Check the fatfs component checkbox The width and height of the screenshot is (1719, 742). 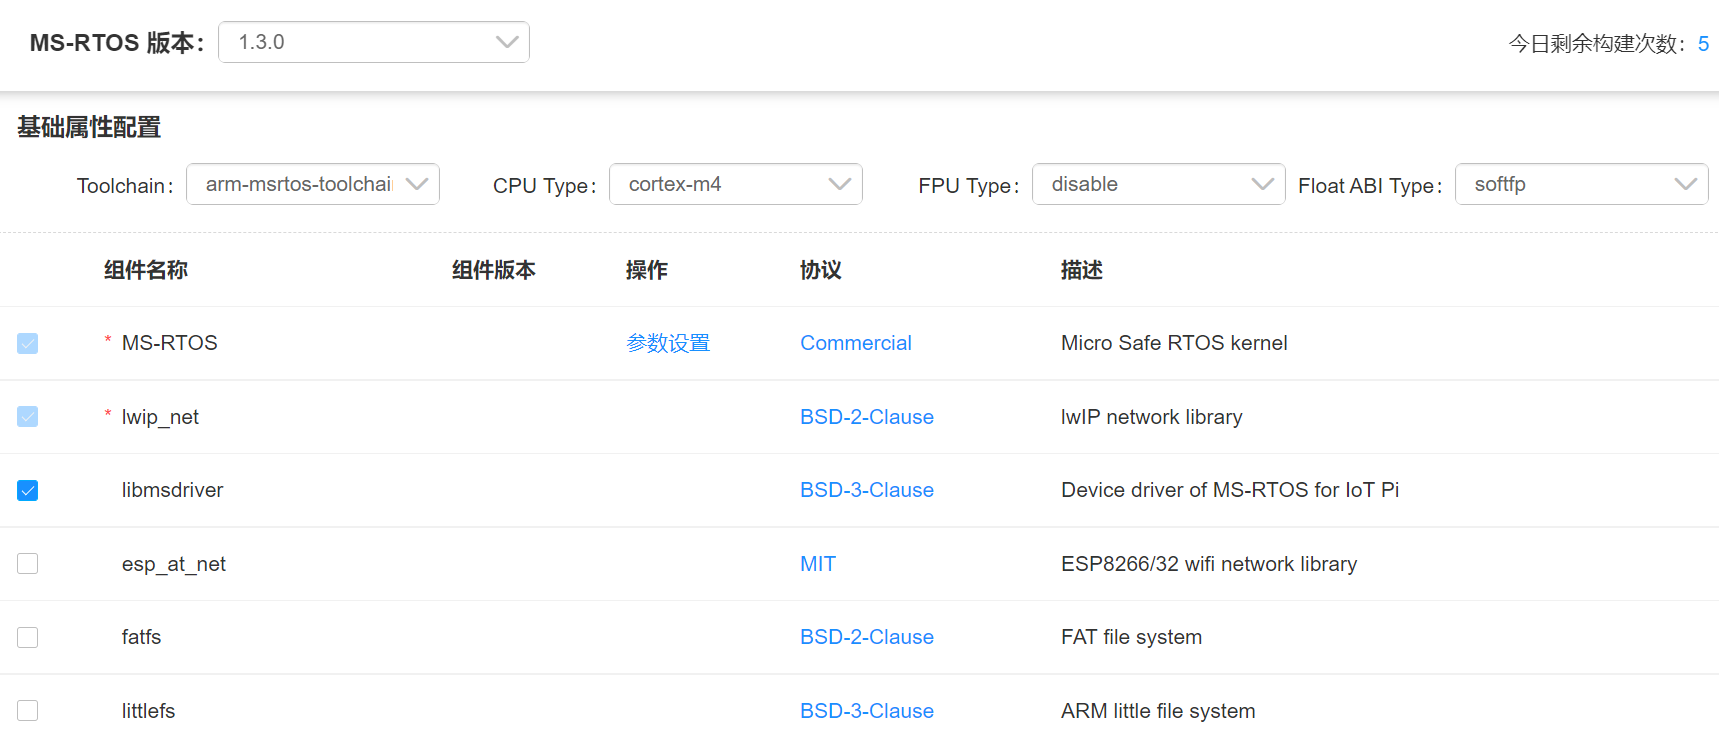[x=28, y=637]
